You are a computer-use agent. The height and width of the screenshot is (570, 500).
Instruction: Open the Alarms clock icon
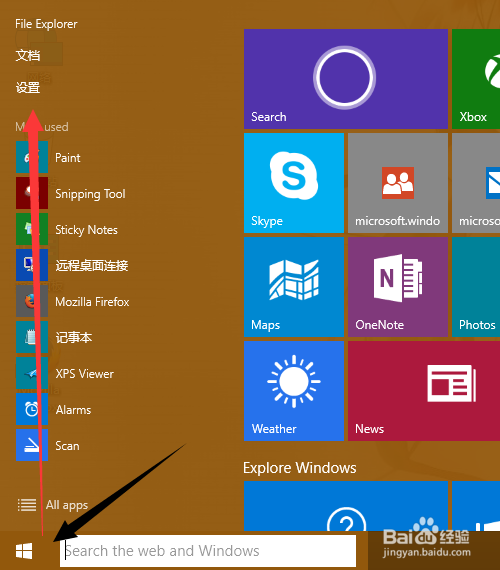tap(32, 409)
